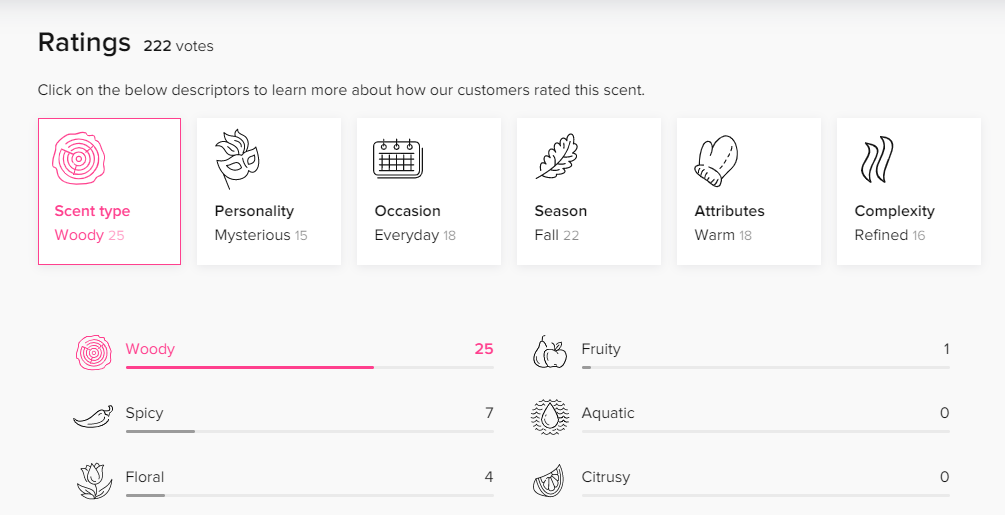Click the wavy lines Complexity icon
Screen dimensions: 1005x515
[876, 160]
